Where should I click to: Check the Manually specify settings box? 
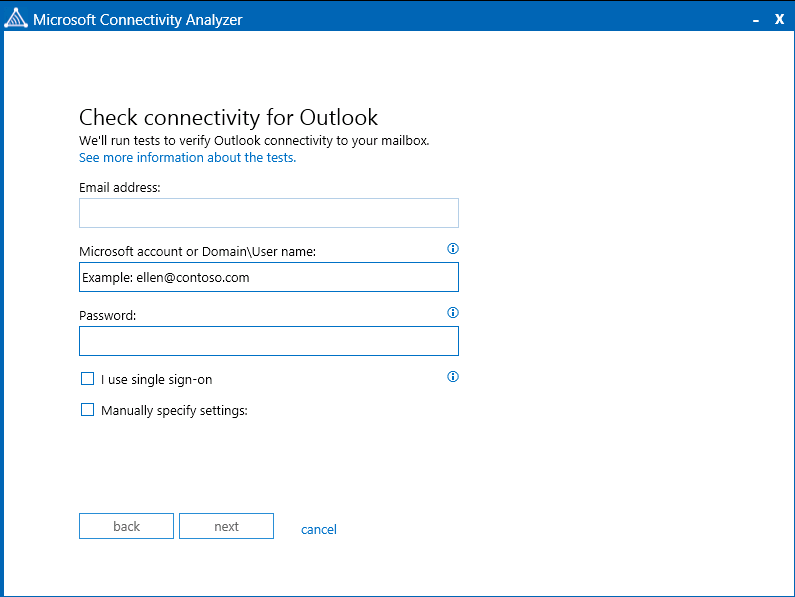87,410
